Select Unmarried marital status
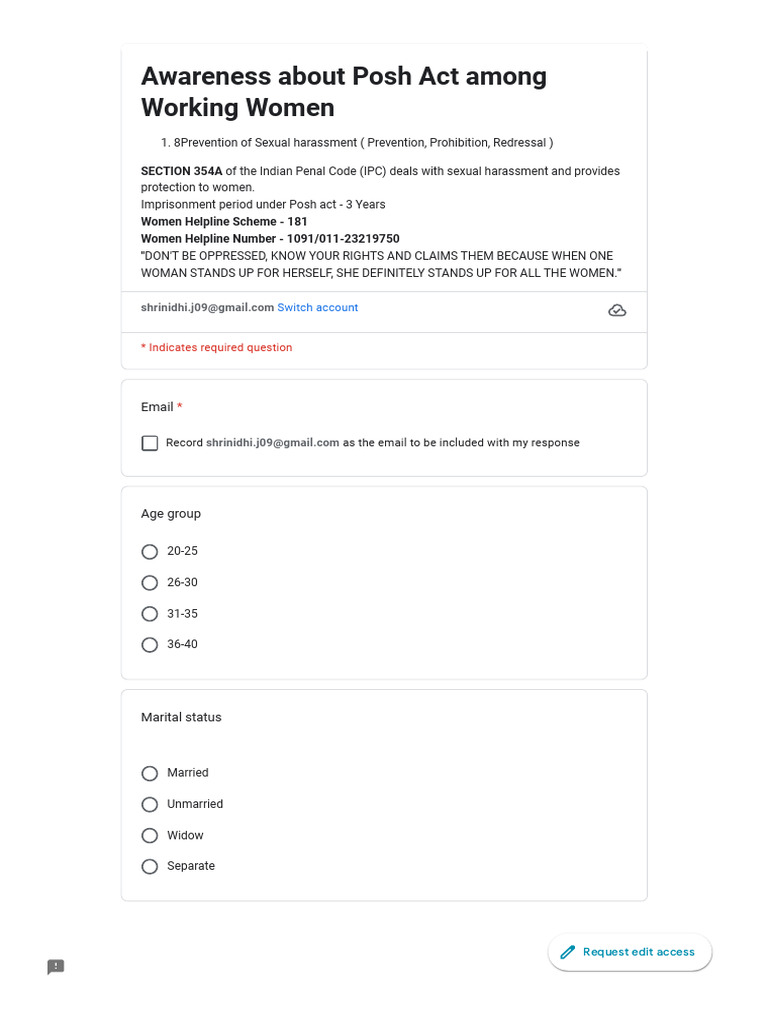Viewport: 768px width, 1024px height. 150,804
